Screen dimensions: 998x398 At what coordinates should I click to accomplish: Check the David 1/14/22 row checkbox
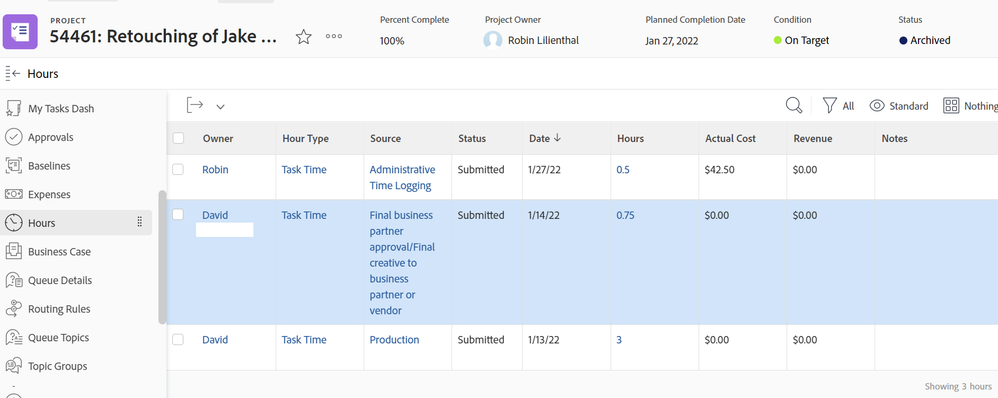(x=178, y=215)
